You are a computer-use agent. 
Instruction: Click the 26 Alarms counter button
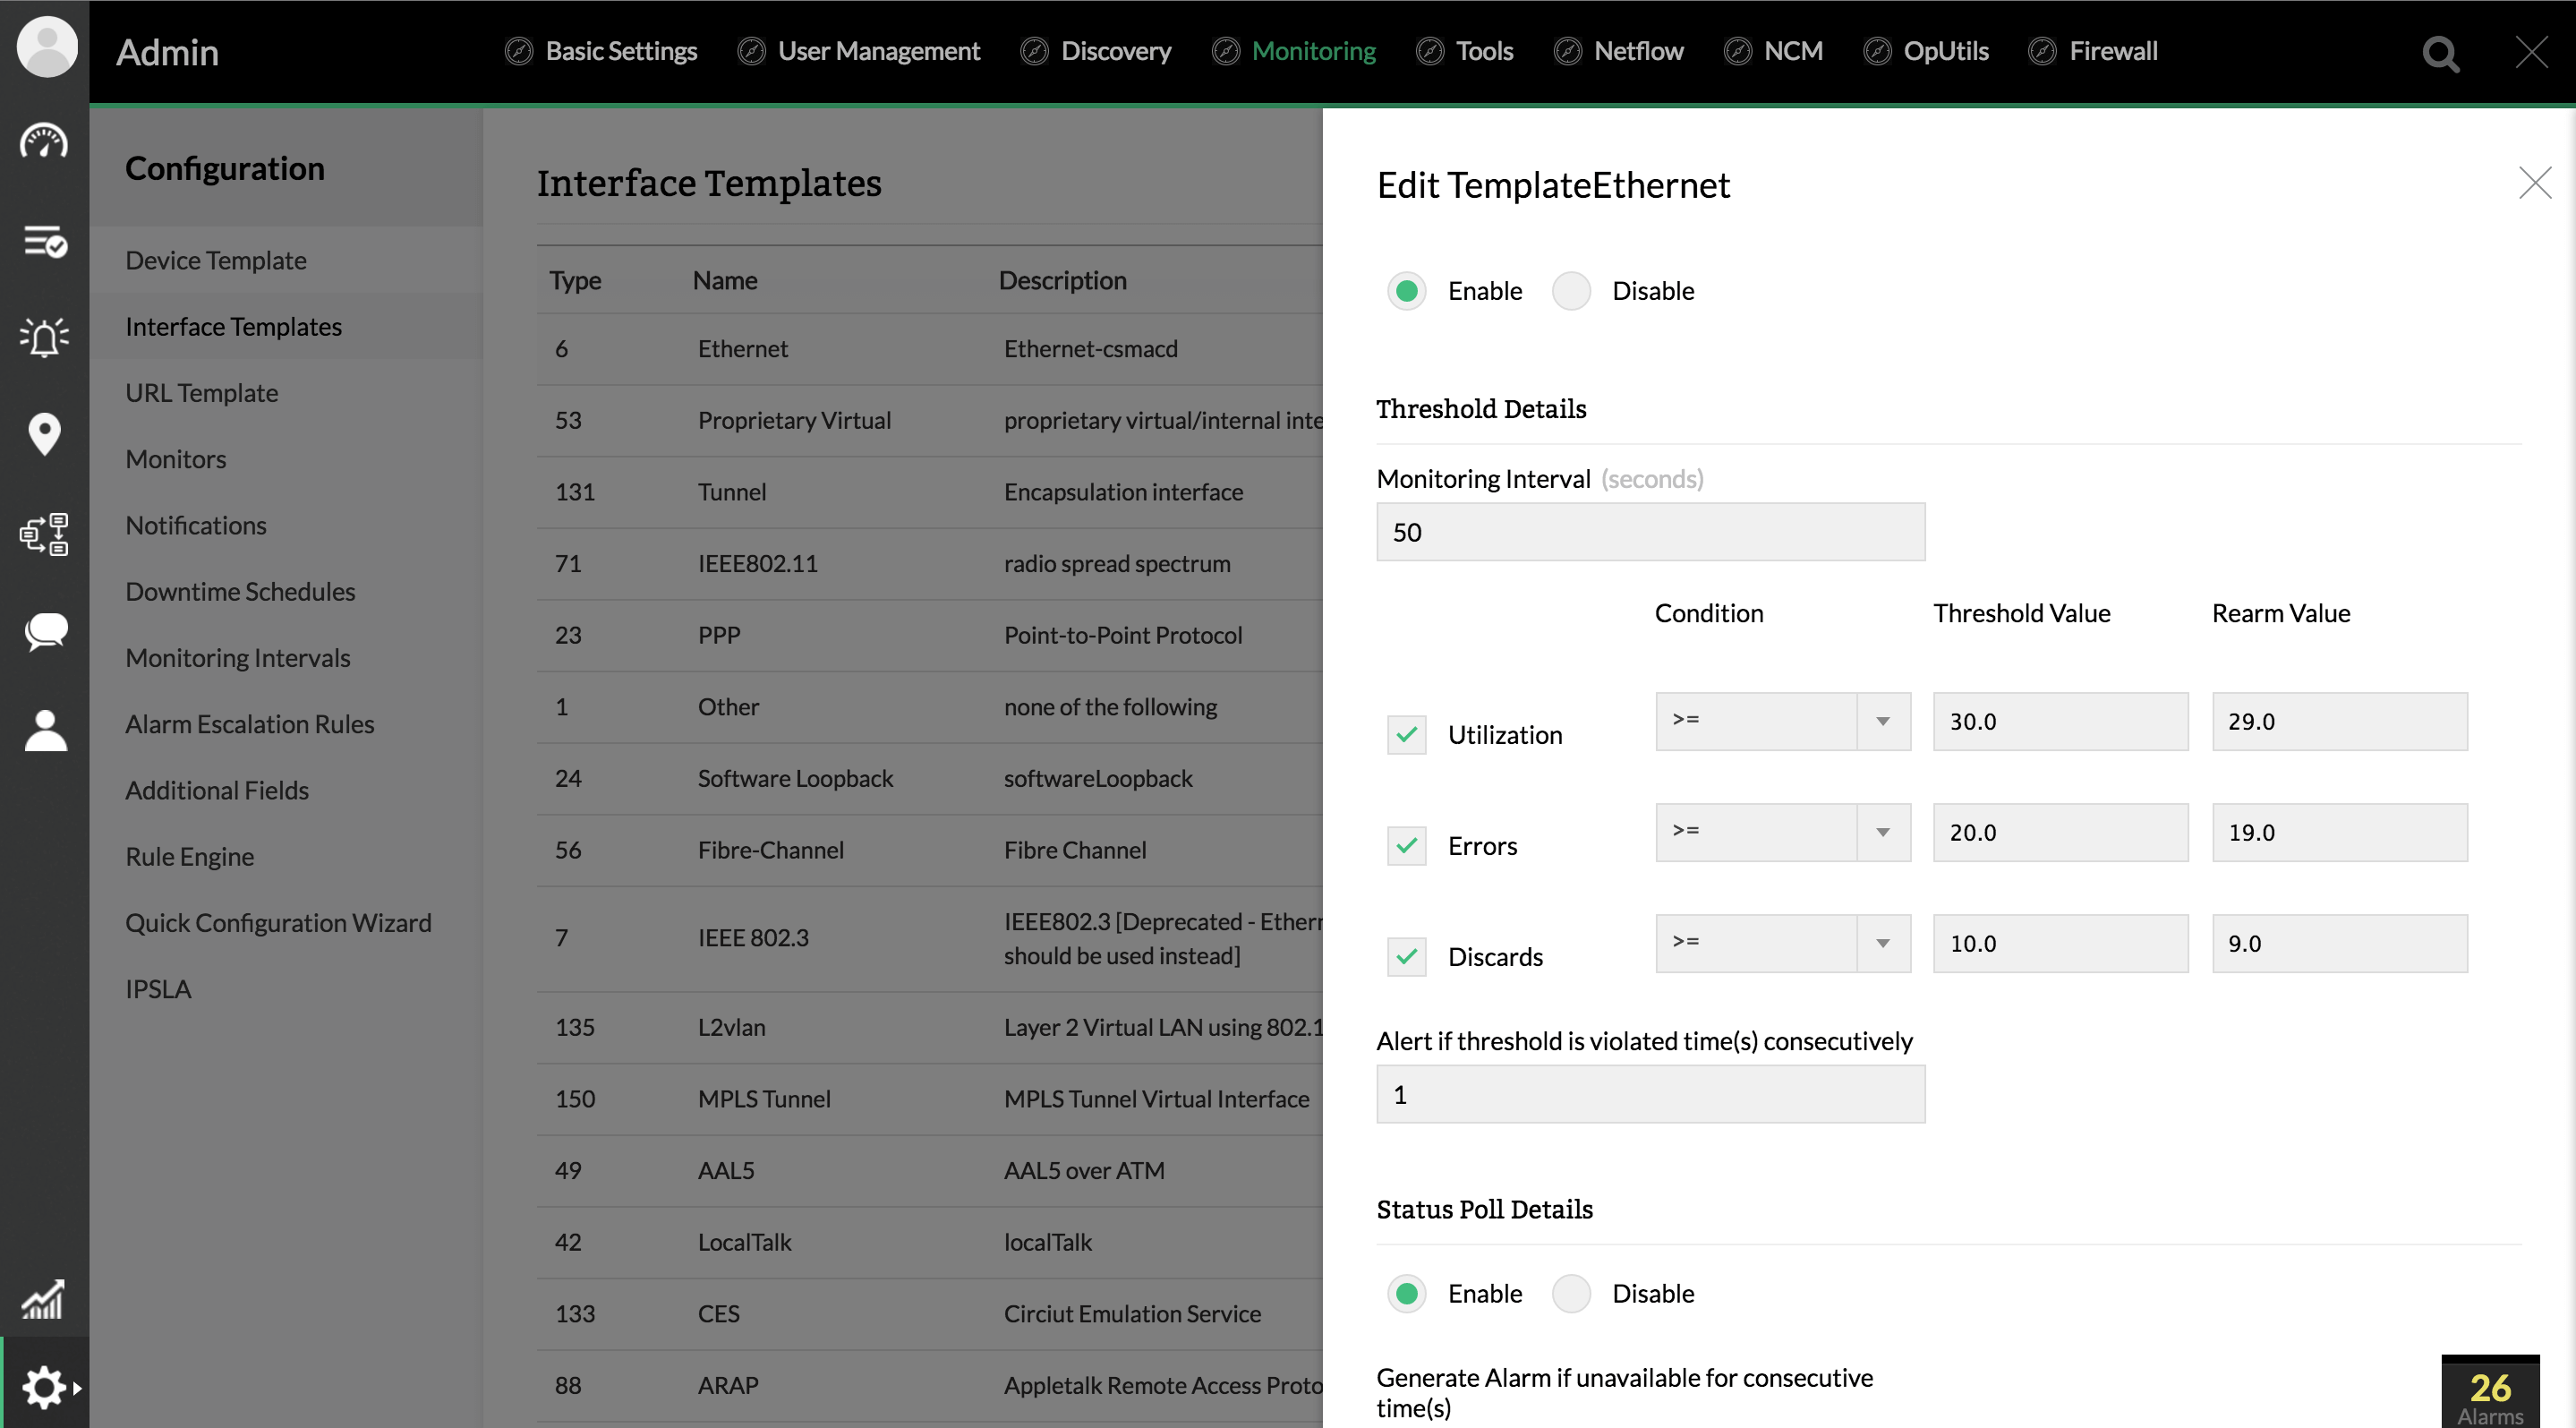[2489, 1393]
